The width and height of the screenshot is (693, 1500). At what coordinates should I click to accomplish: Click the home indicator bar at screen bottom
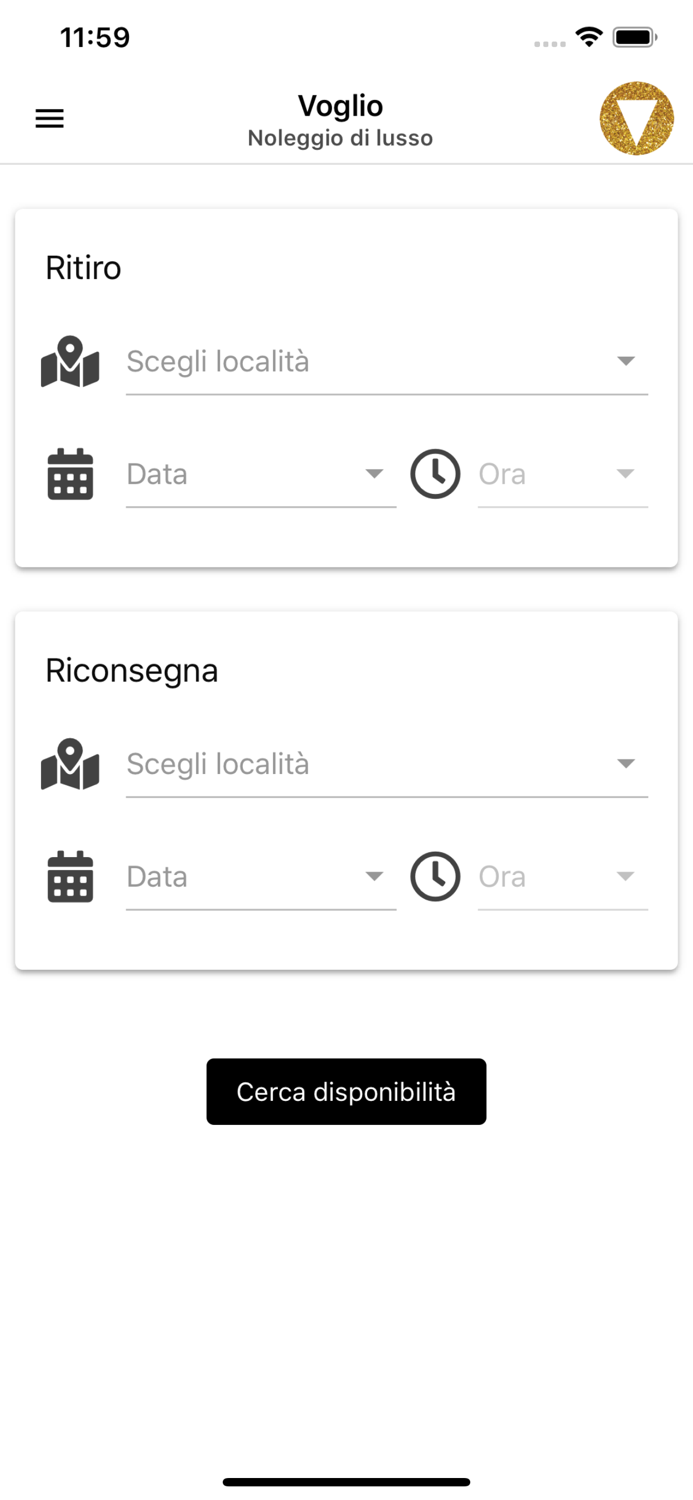[346, 1482]
